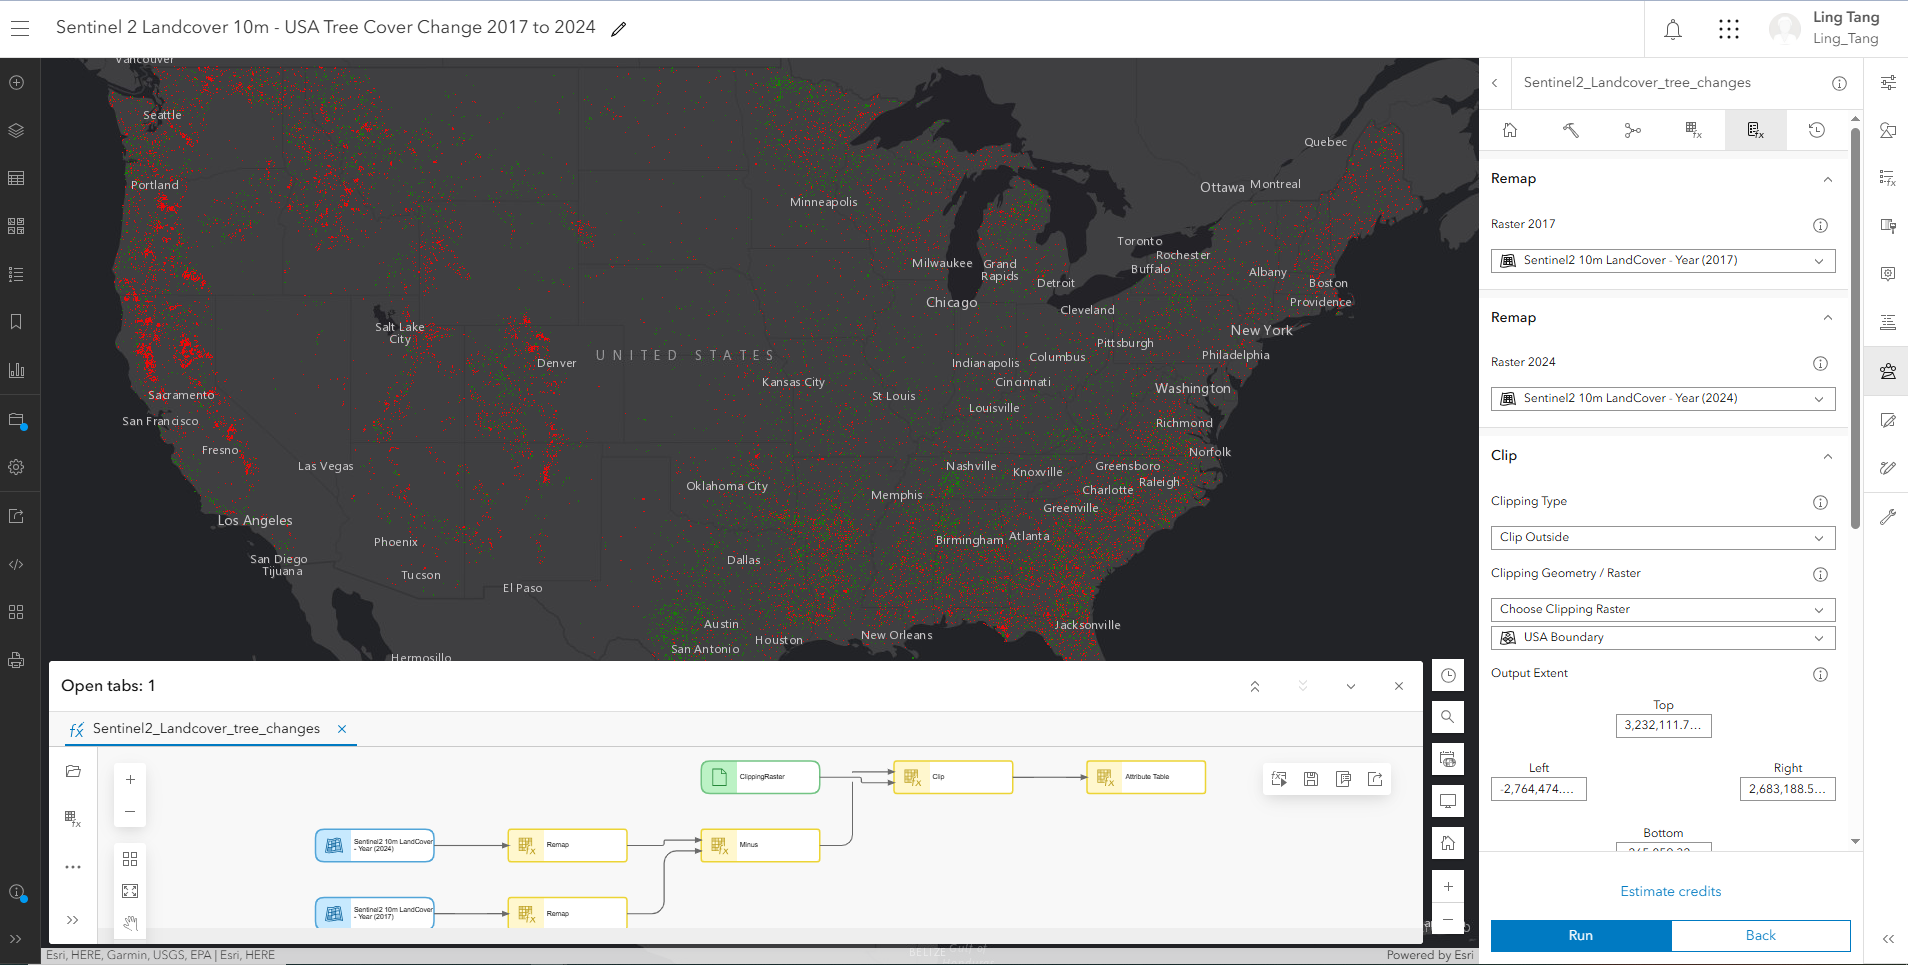Open Map properties gear icon

click(x=16, y=467)
